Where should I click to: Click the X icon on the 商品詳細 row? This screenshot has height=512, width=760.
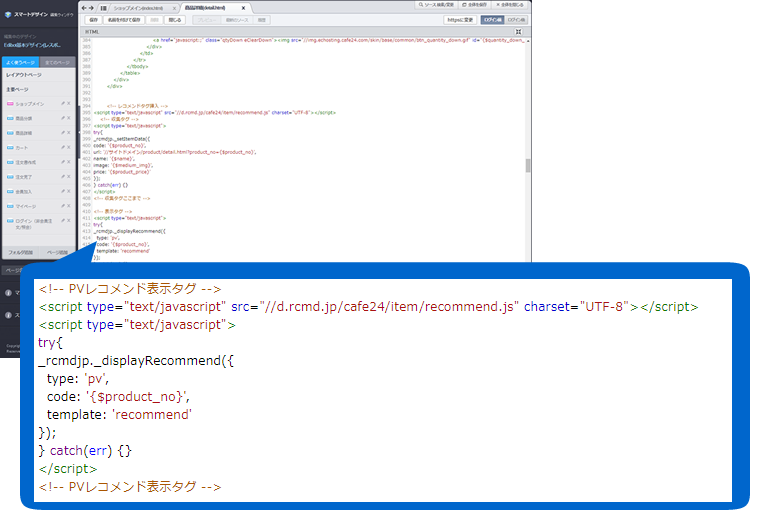(x=69, y=133)
